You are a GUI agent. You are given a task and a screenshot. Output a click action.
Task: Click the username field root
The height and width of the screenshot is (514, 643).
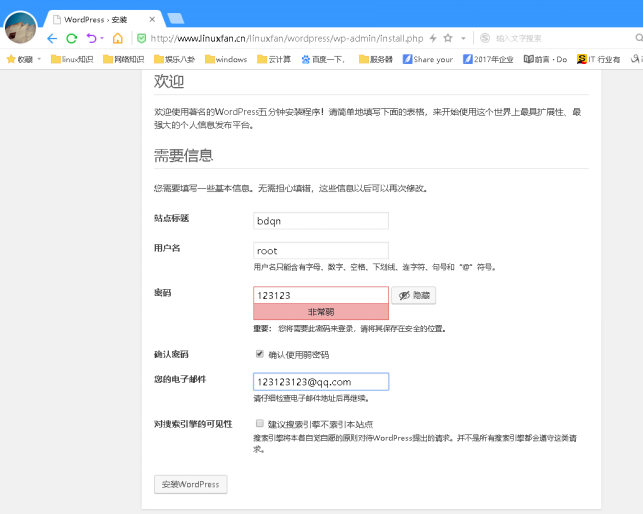pos(321,251)
